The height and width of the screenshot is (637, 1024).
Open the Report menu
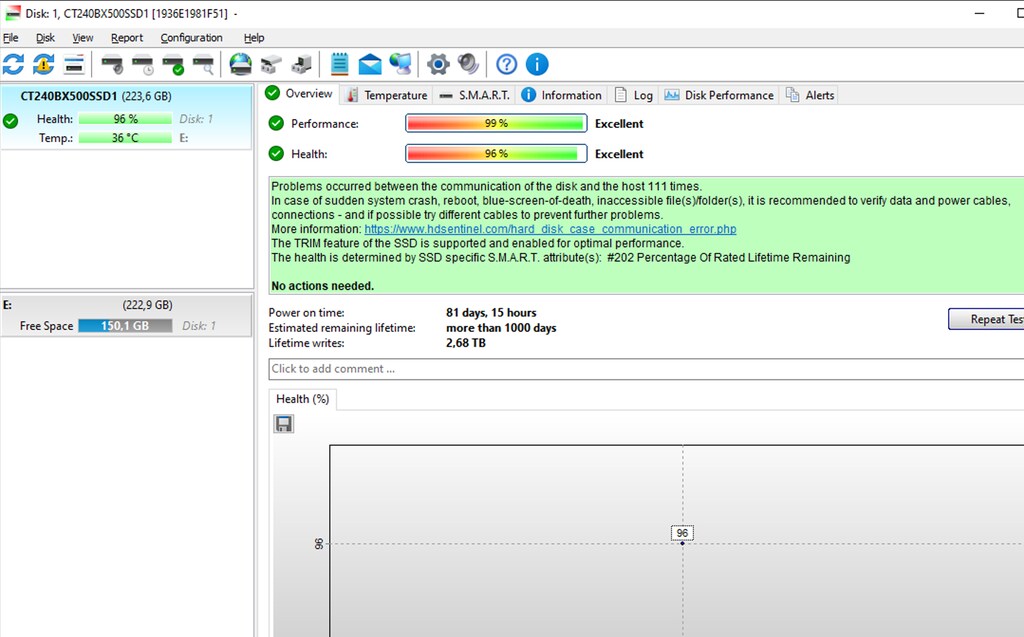point(127,38)
